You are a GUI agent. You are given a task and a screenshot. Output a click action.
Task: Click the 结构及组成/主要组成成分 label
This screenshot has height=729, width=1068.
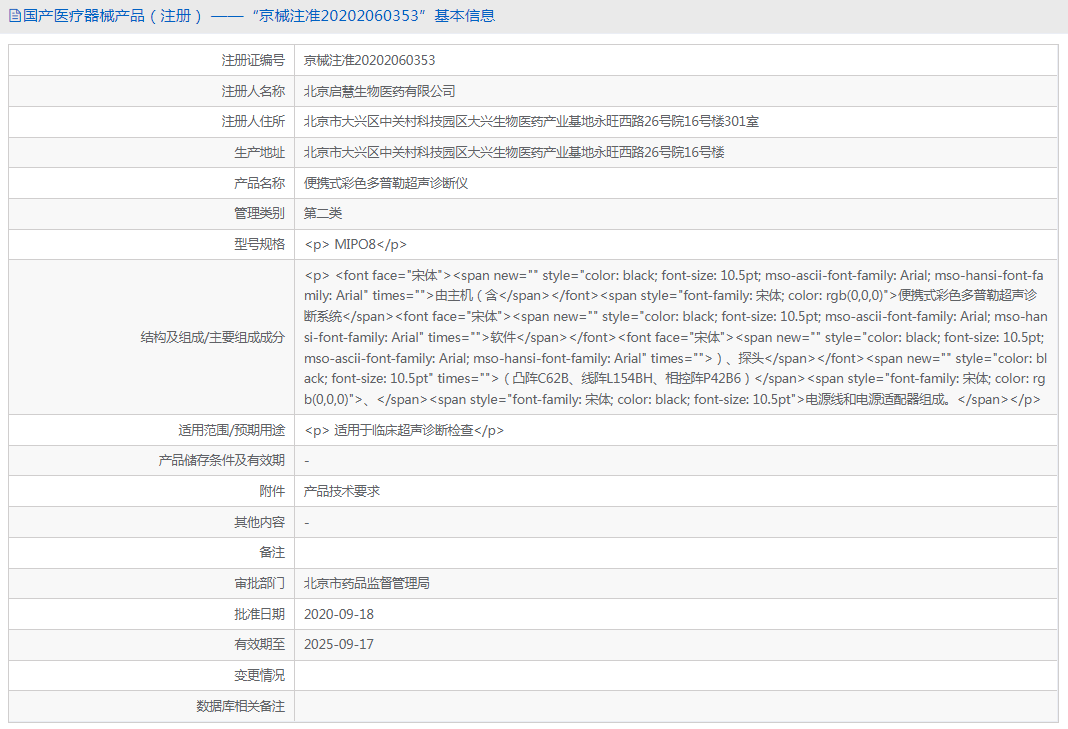[x=213, y=337]
